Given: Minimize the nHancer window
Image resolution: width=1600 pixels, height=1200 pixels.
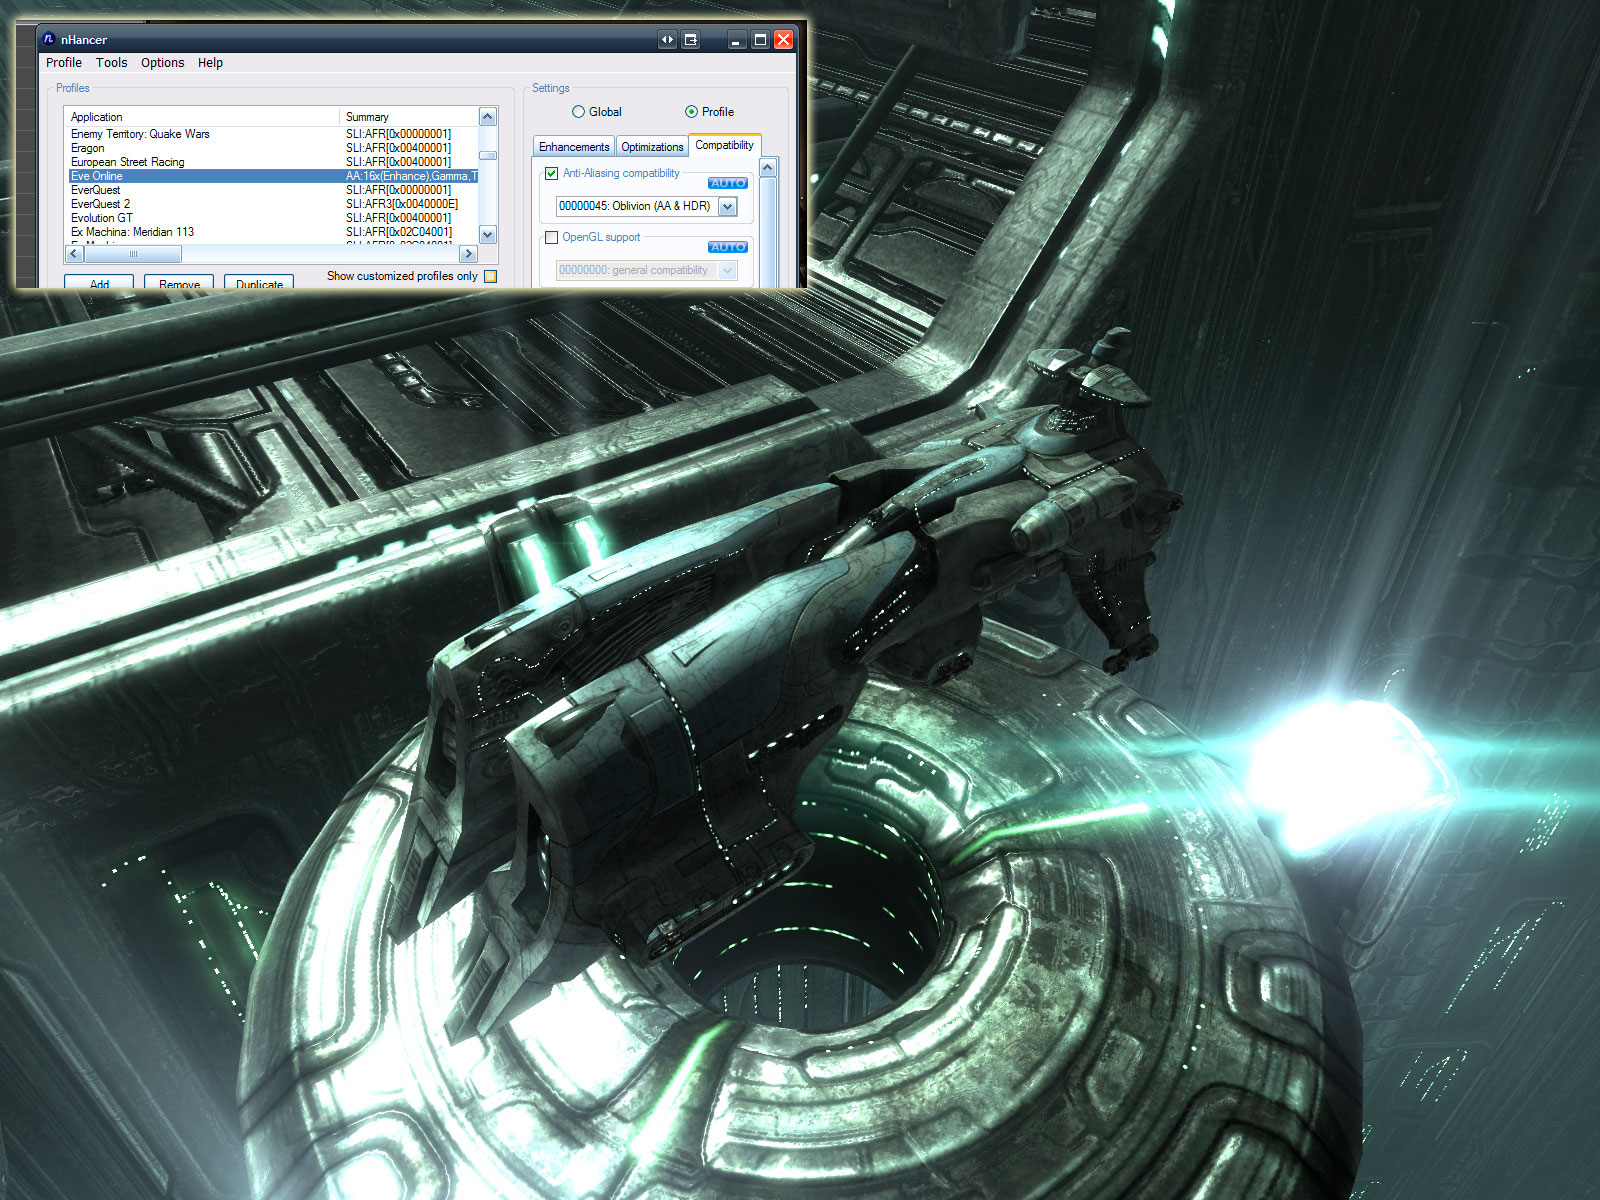Looking at the screenshot, I should point(736,40).
